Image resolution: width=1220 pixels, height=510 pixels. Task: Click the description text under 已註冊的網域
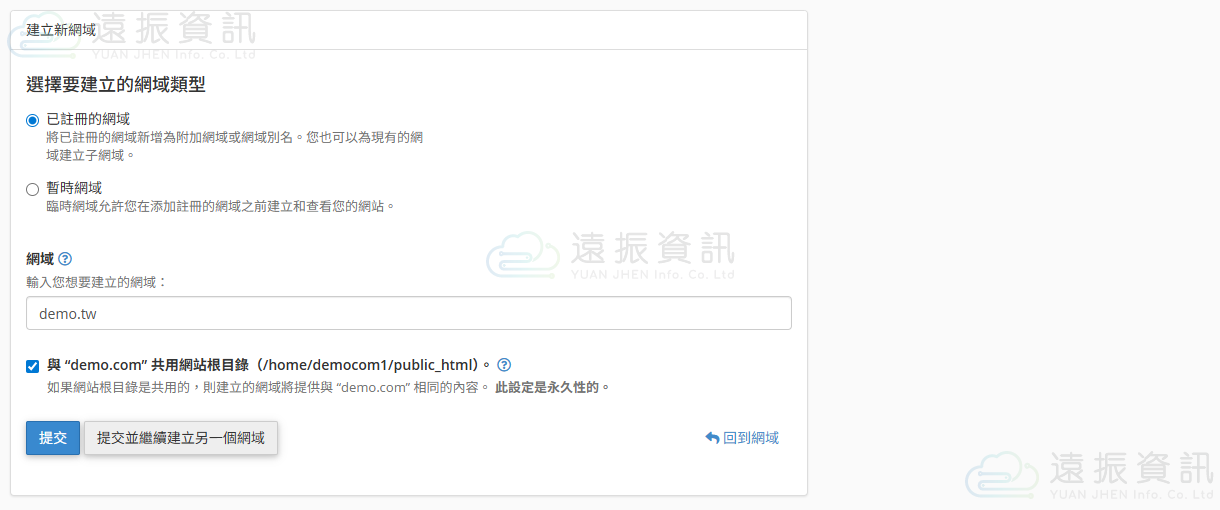tap(234, 138)
